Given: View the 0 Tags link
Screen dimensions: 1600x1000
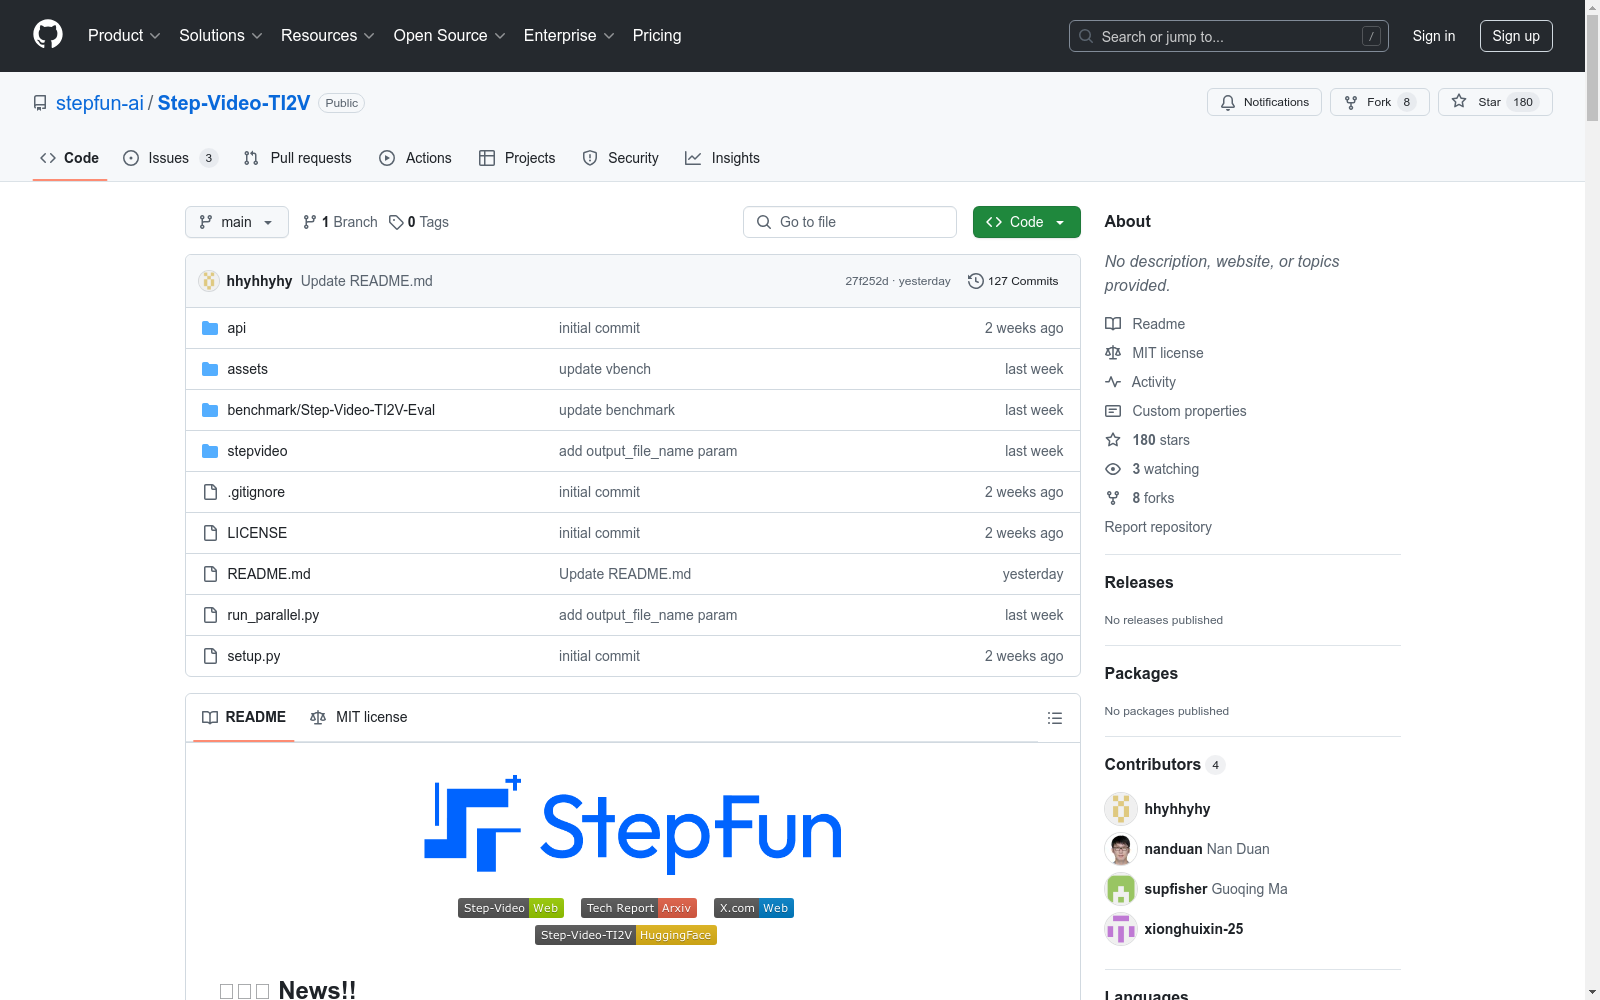Looking at the screenshot, I should pyautogui.click(x=419, y=222).
